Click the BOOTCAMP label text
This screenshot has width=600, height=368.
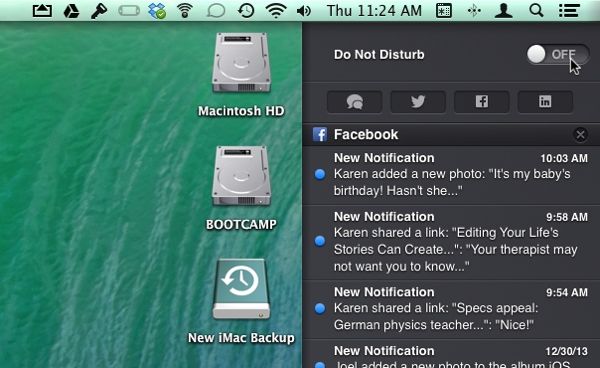pos(241,224)
